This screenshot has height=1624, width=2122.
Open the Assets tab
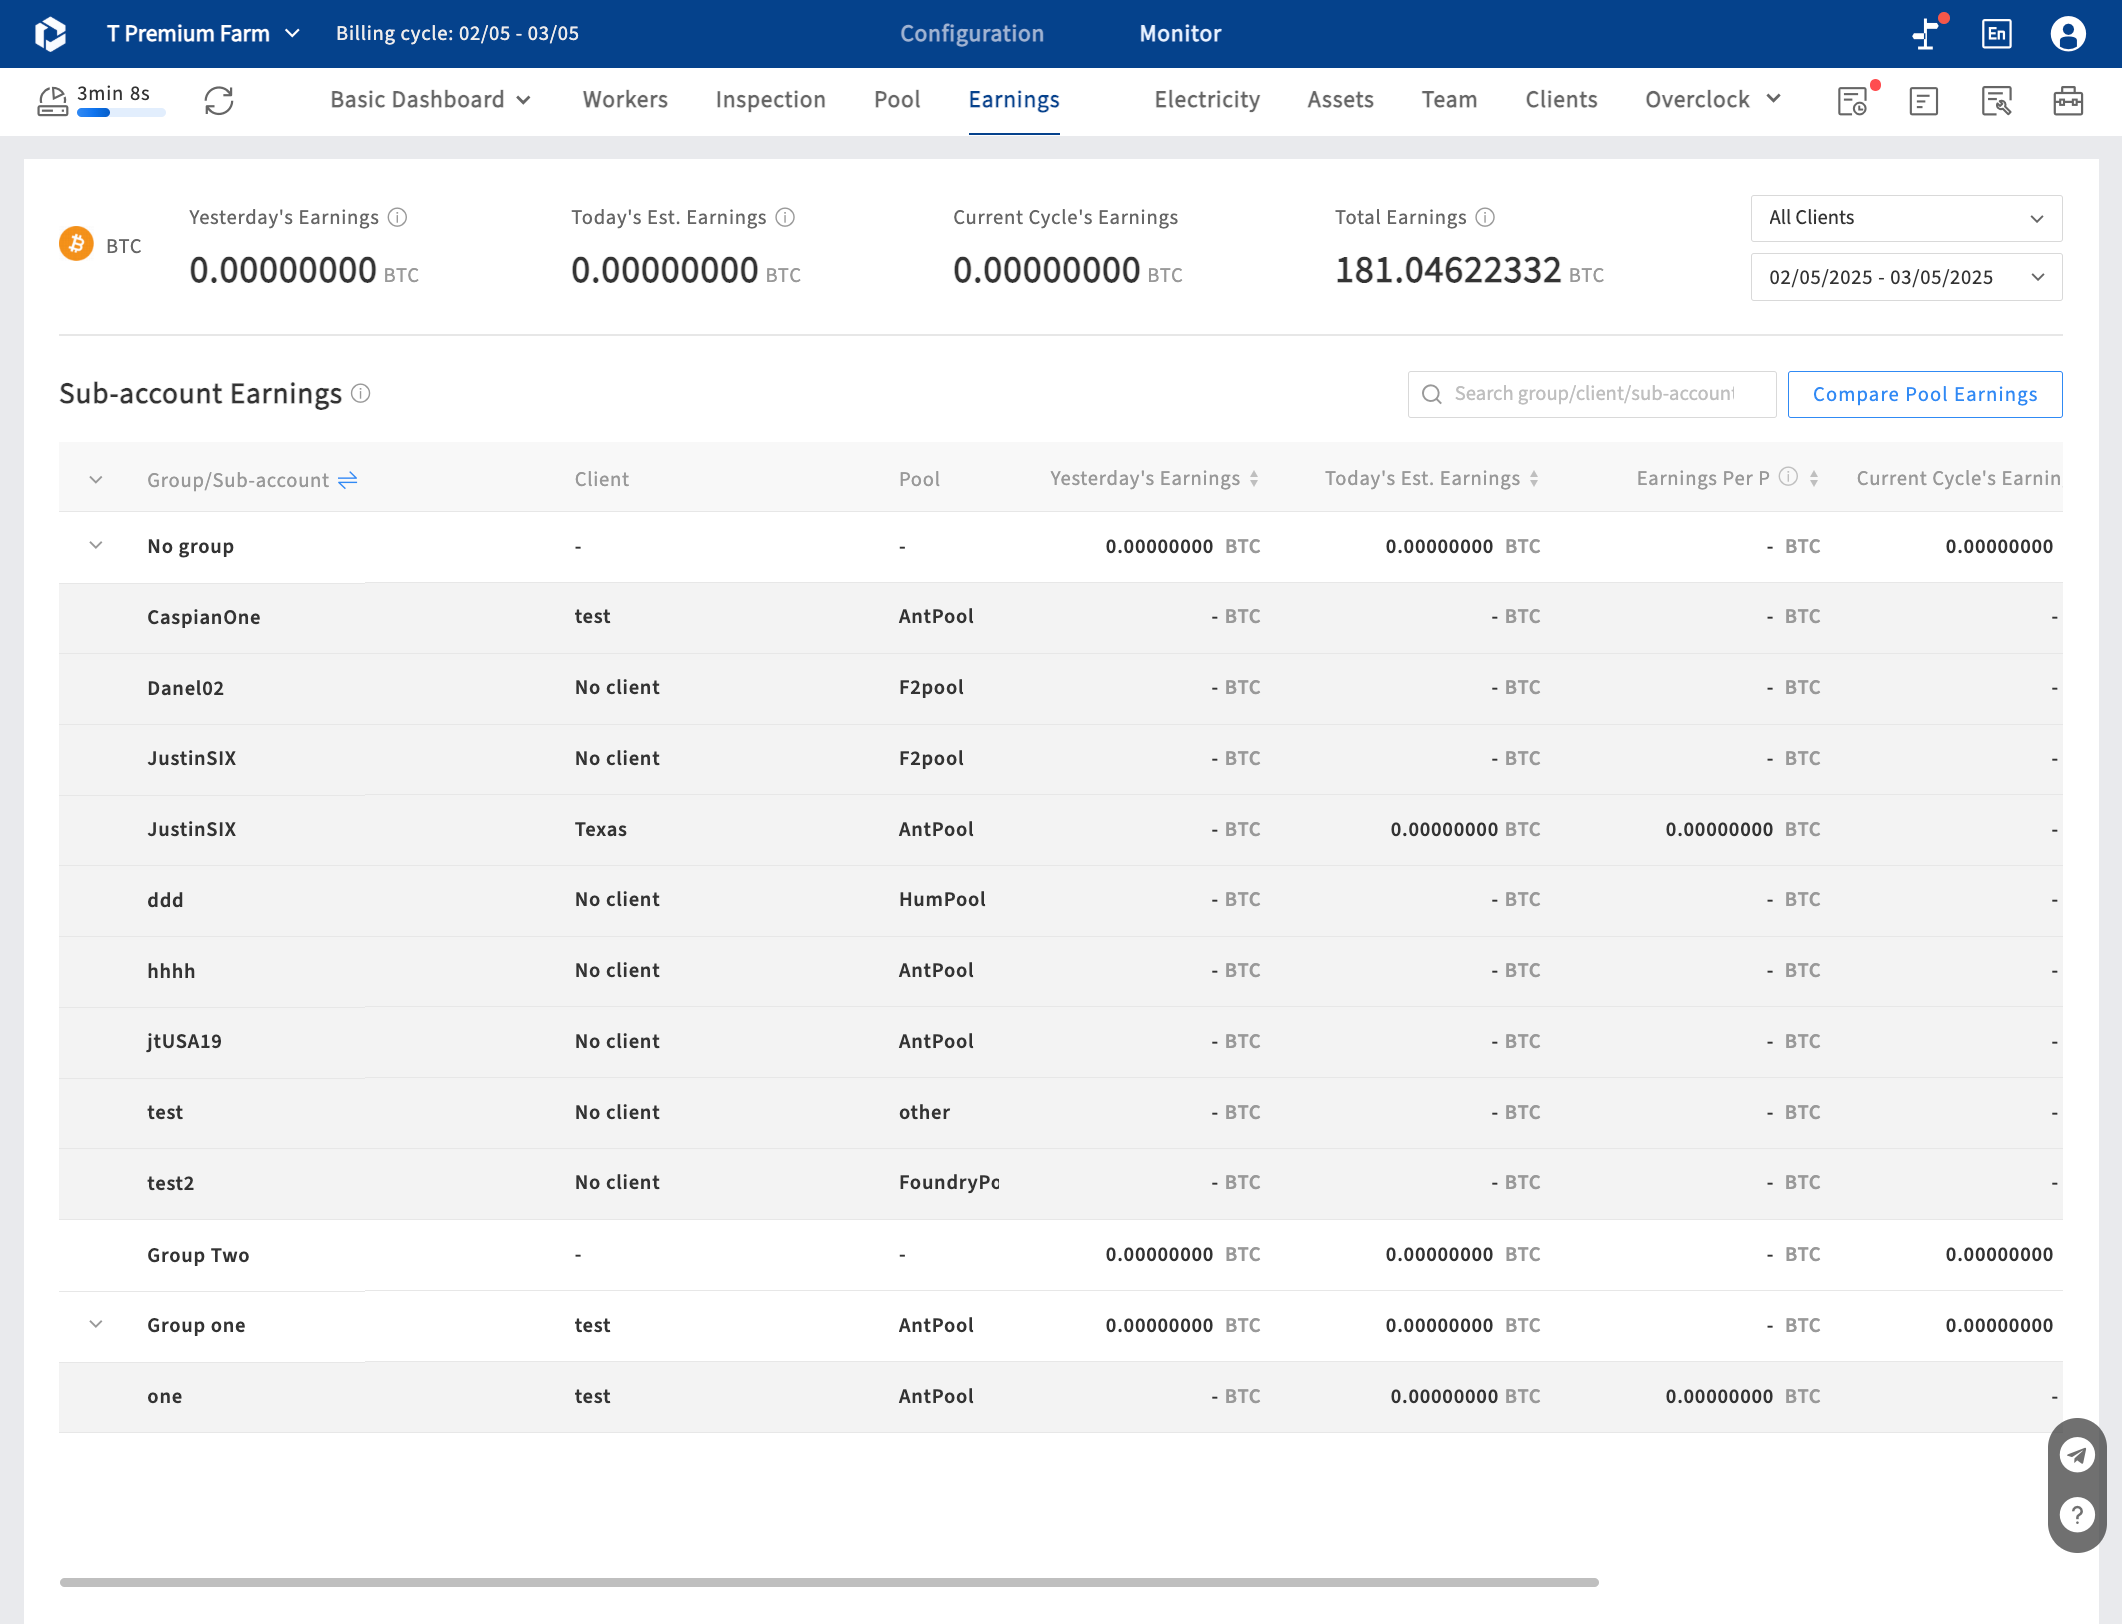pos(1340,100)
